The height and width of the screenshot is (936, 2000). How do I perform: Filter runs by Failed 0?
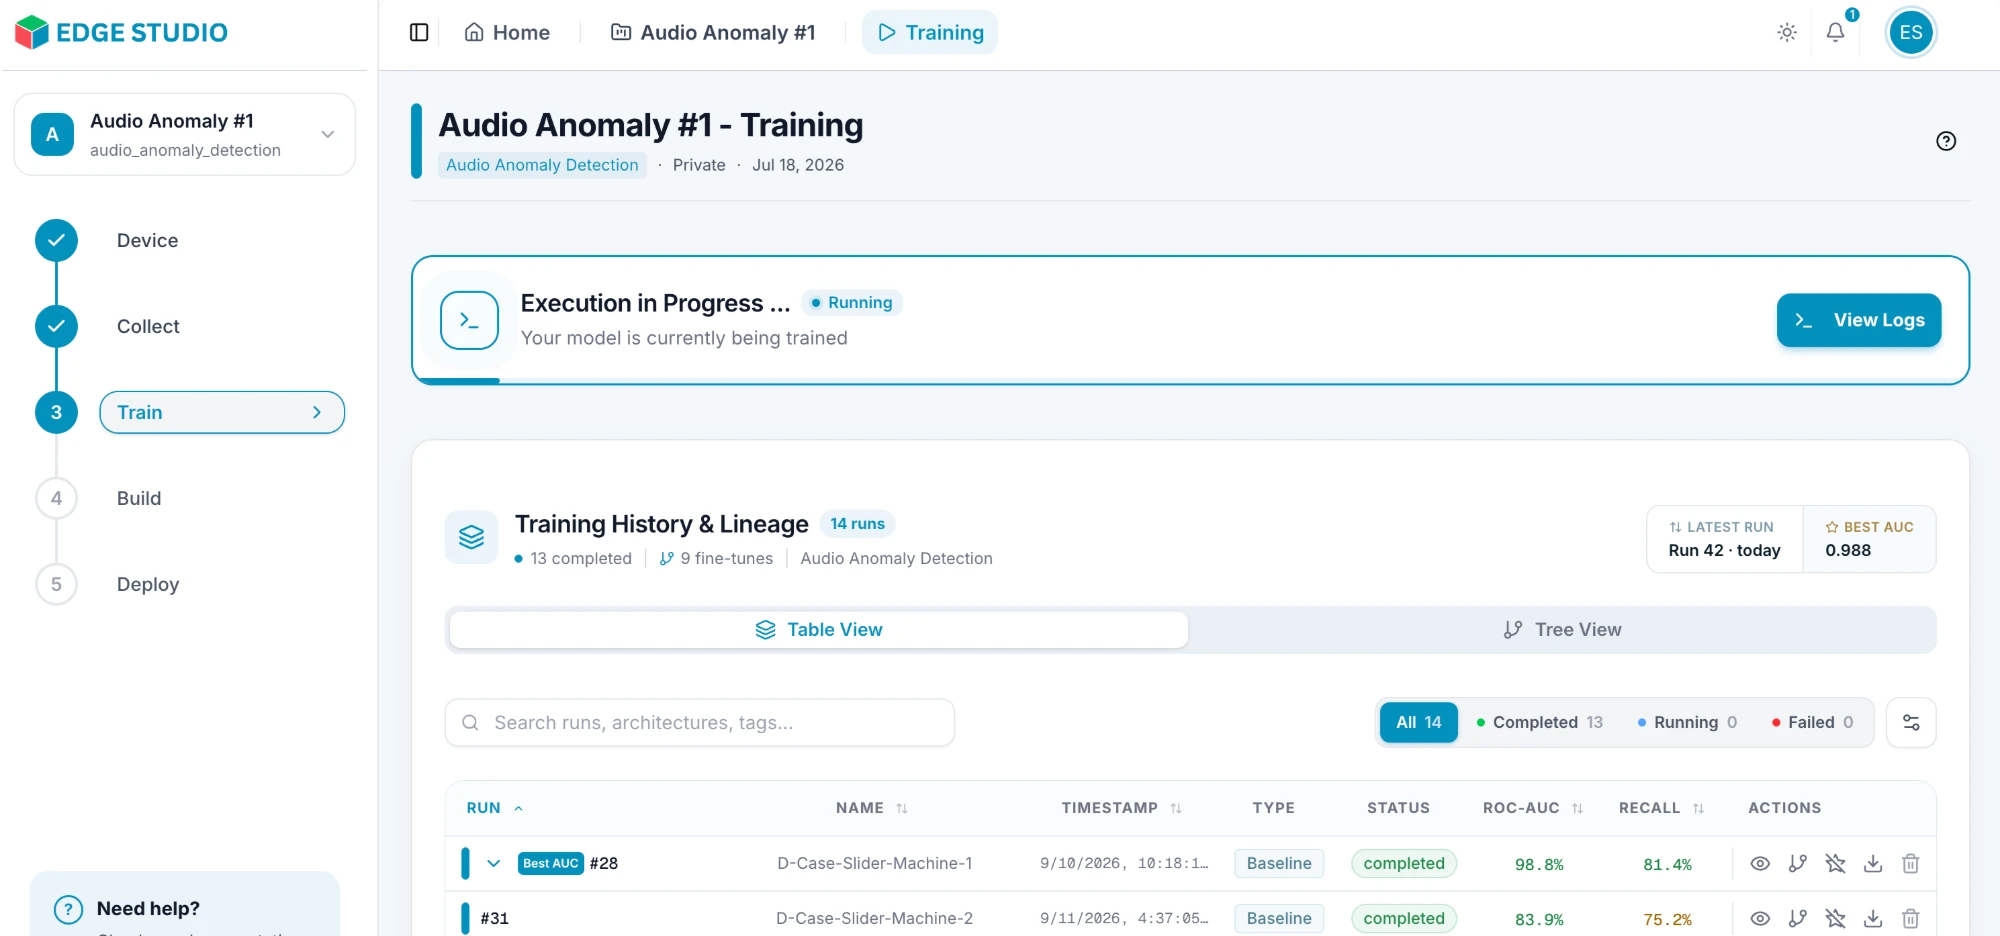click(1812, 722)
